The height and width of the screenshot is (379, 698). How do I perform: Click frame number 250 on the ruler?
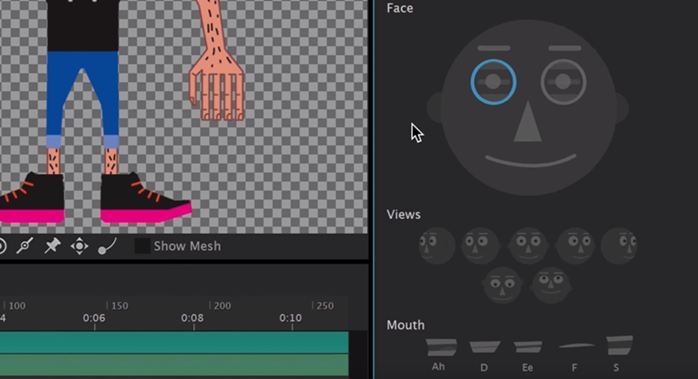(x=325, y=306)
